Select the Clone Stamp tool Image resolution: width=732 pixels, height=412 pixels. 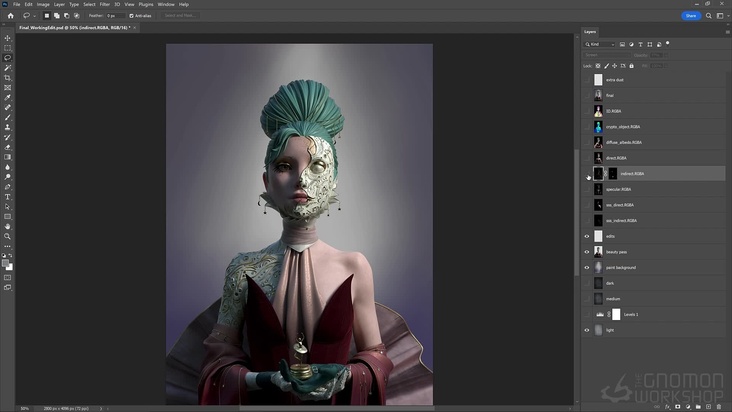[x=7, y=127]
